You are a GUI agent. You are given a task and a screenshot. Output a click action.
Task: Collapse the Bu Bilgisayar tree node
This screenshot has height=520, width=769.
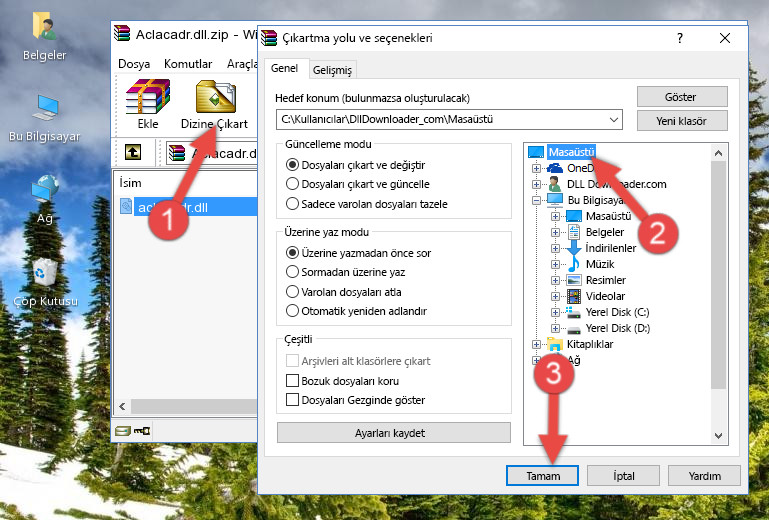click(x=536, y=200)
